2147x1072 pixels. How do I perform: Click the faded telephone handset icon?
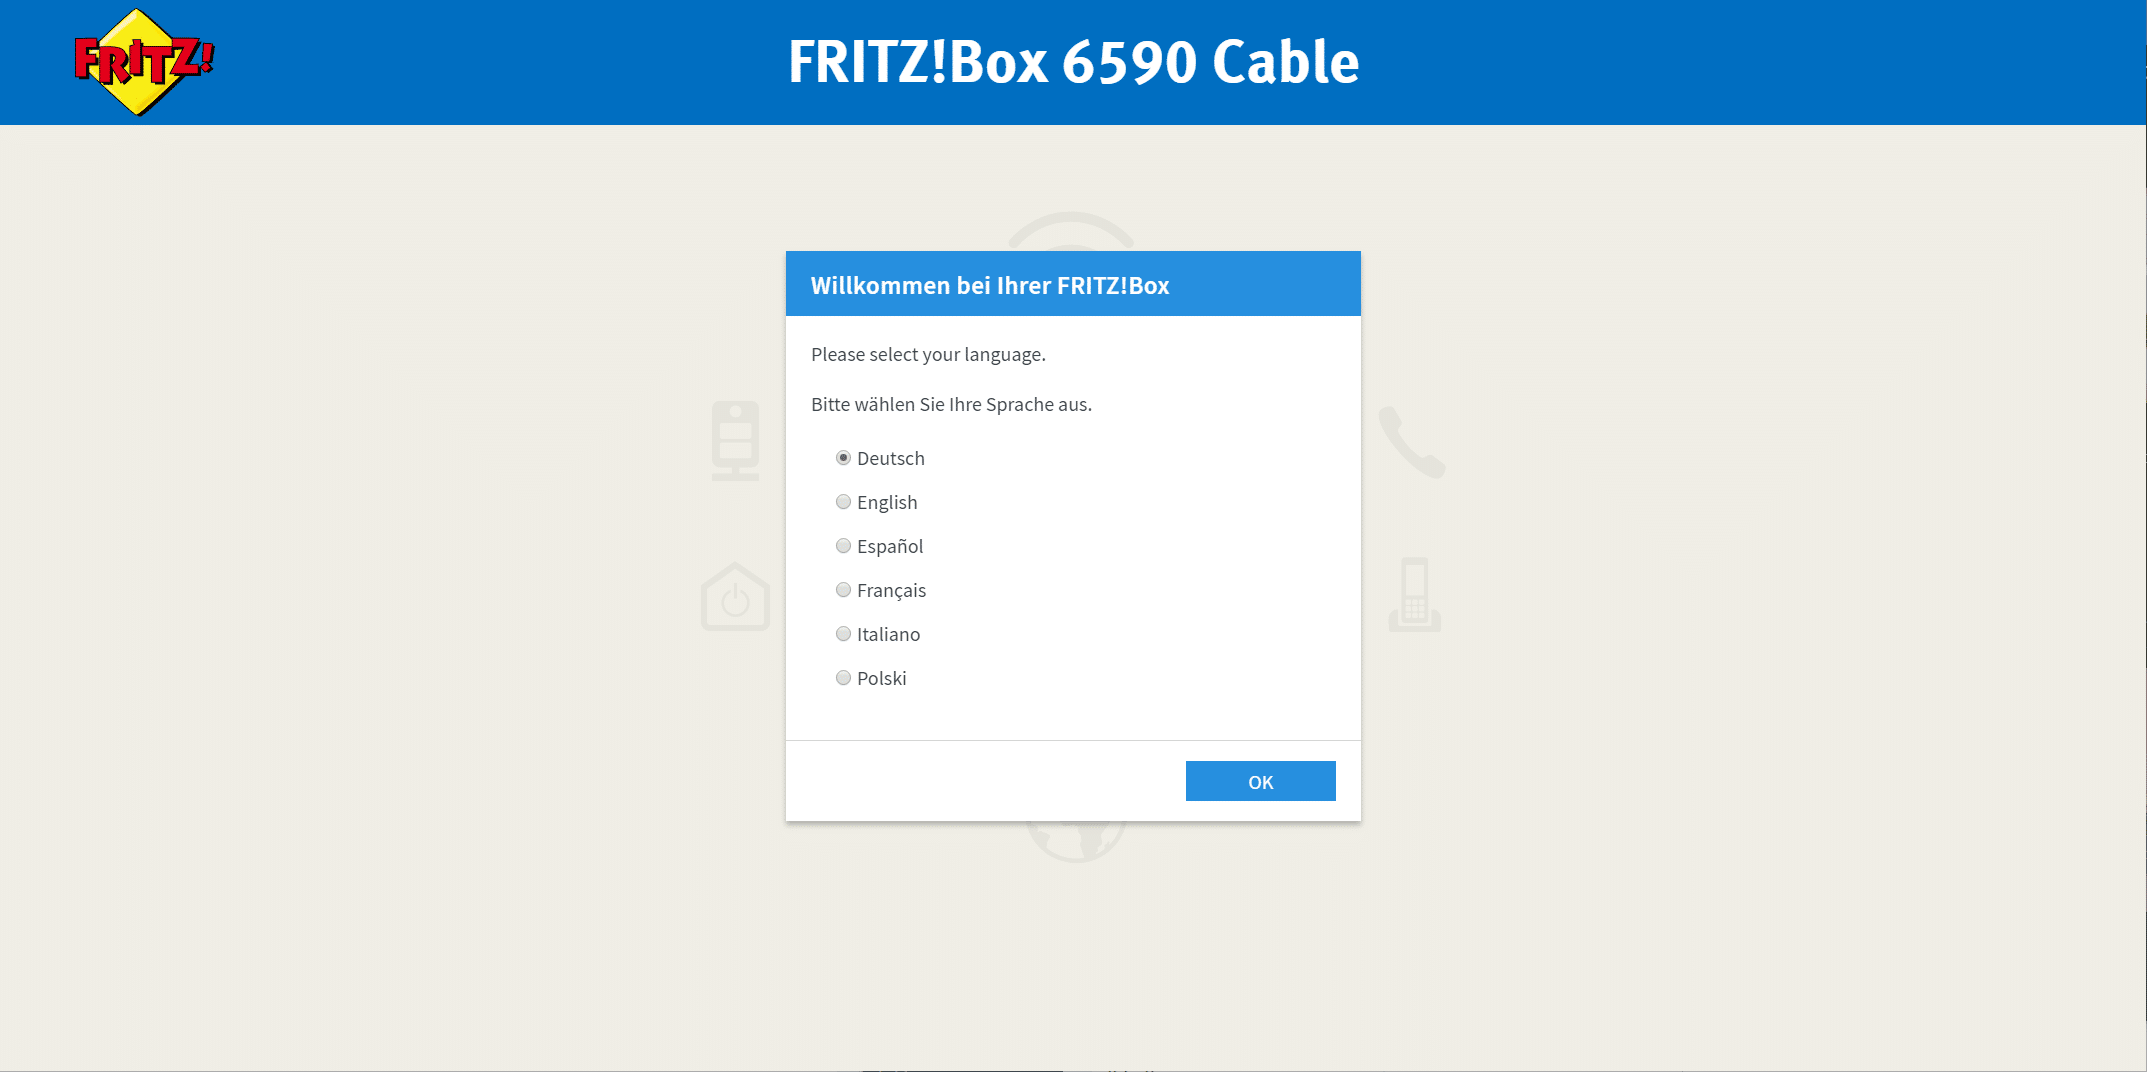click(x=1411, y=442)
